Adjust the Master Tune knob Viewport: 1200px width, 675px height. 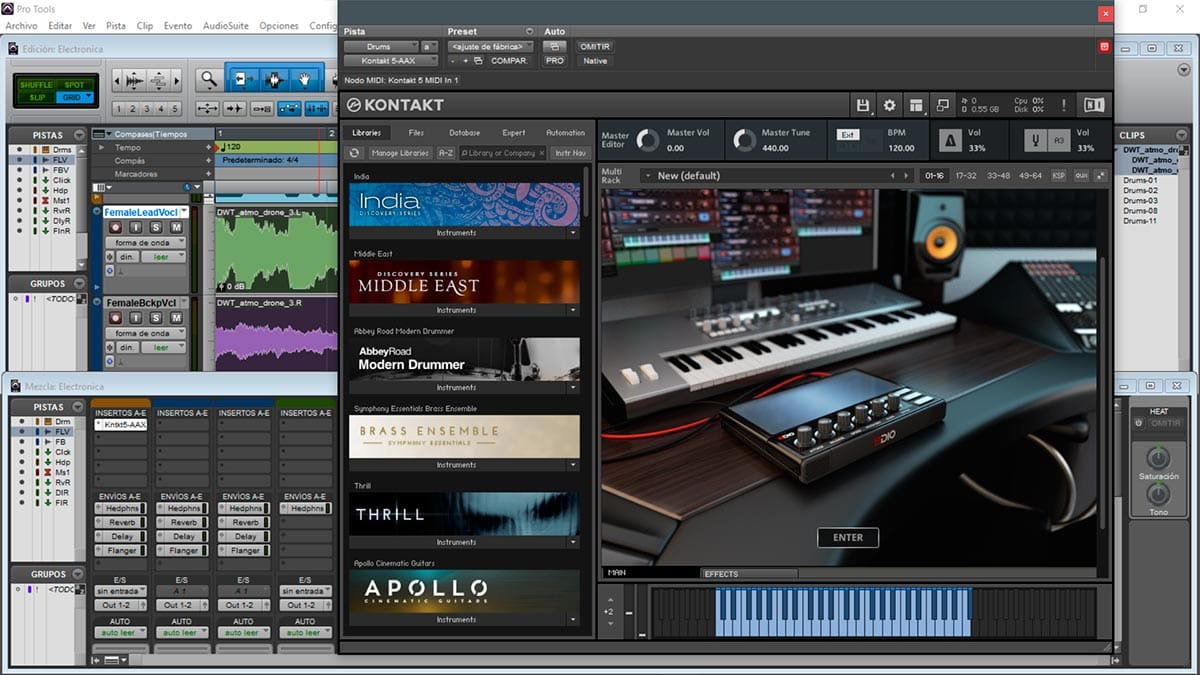(x=743, y=140)
